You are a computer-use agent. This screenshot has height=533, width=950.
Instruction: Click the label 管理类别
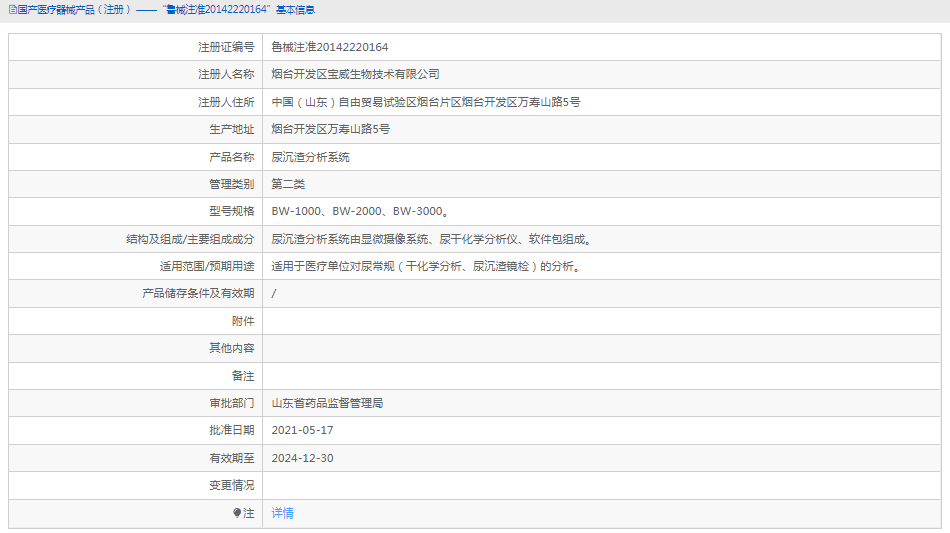click(x=231, y=184)
